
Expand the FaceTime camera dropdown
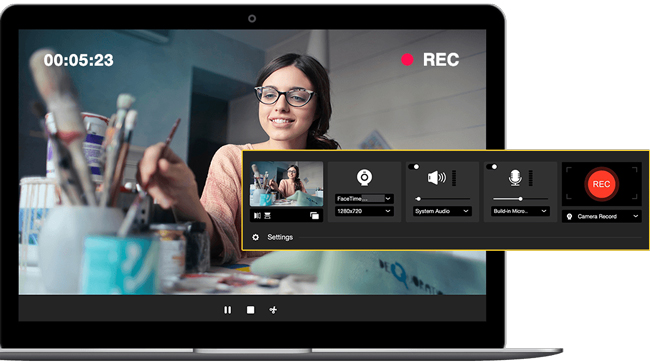click(x=364, y=199)
